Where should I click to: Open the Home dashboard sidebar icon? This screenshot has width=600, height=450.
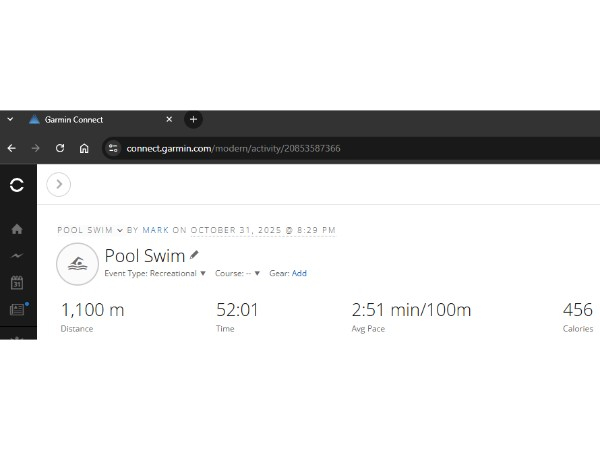(17, 229)
